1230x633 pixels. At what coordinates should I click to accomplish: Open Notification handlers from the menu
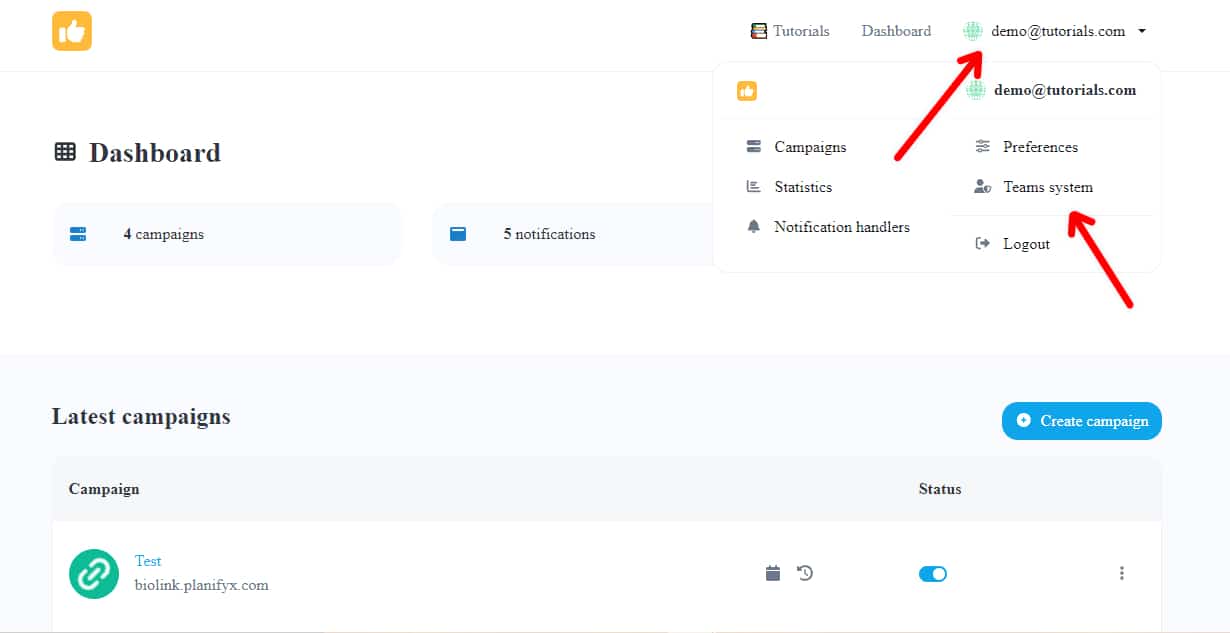coord(841,227)
